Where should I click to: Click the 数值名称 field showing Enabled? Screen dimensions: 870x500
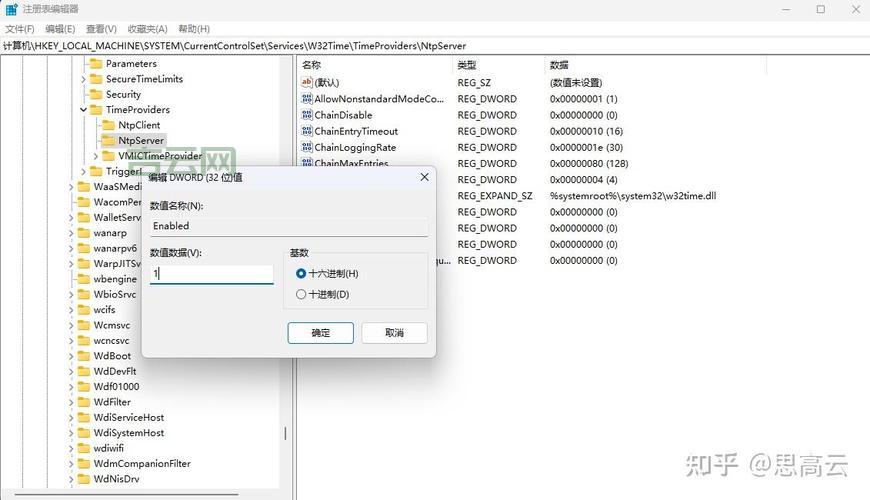[289, 226]
